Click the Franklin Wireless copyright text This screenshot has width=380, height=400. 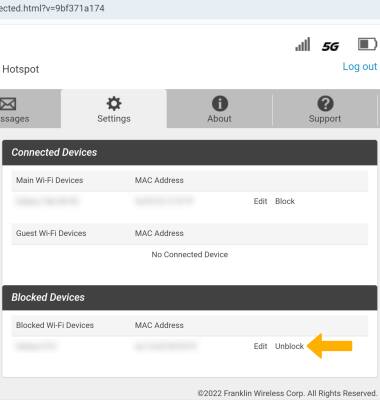point(287,393)
